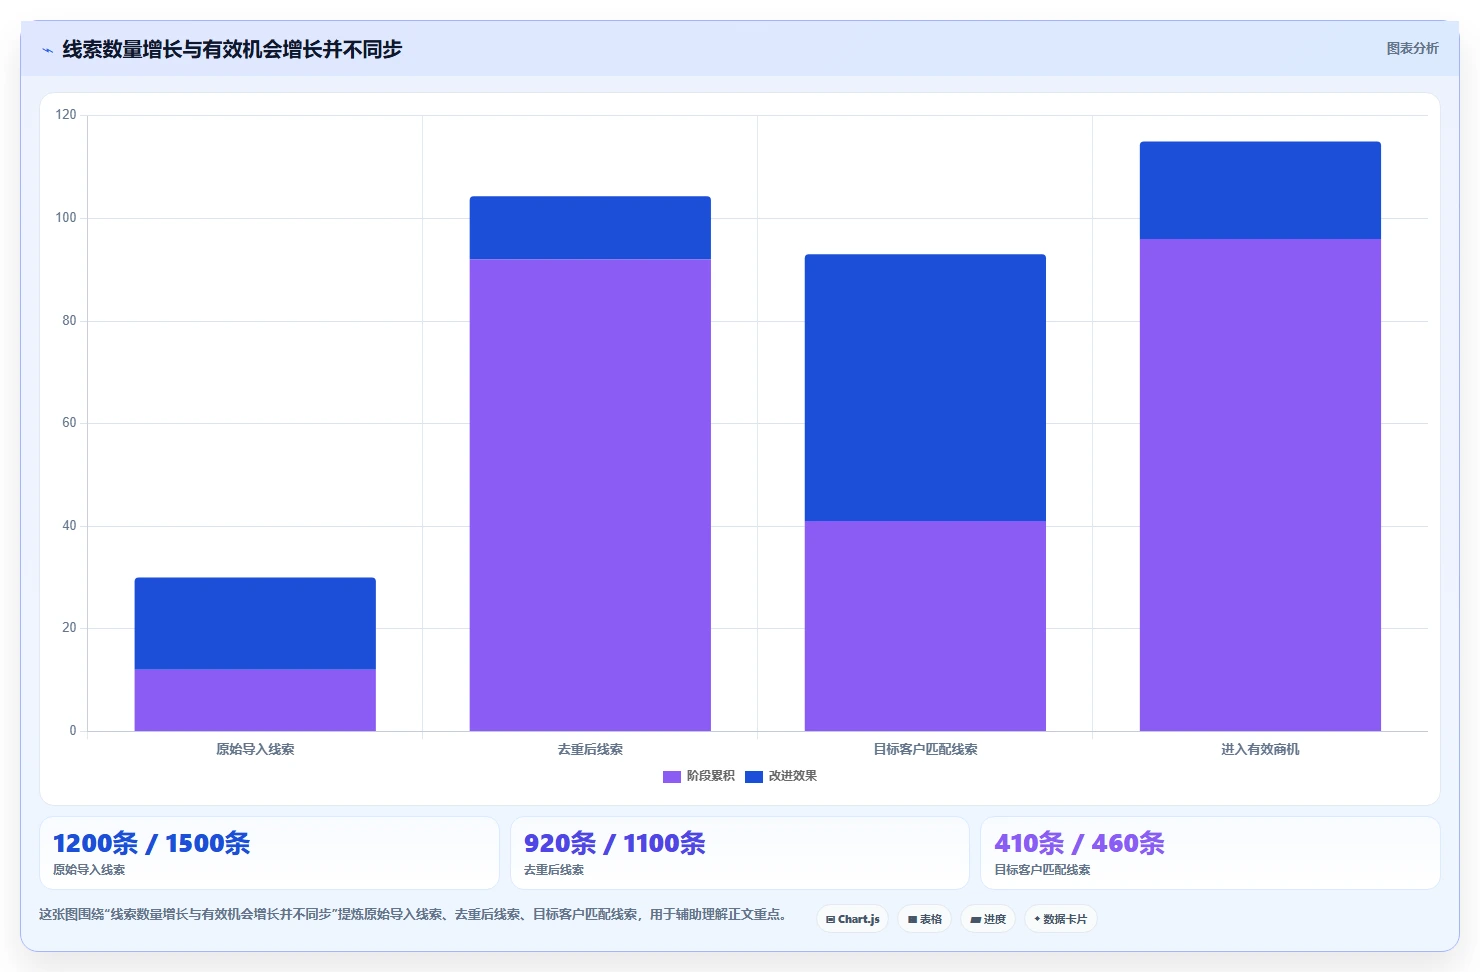The width and height of the screenshot is (1480, 972).
Task: Click the 表格 tag
Action: pyautogui.click(x=925, y=919)
